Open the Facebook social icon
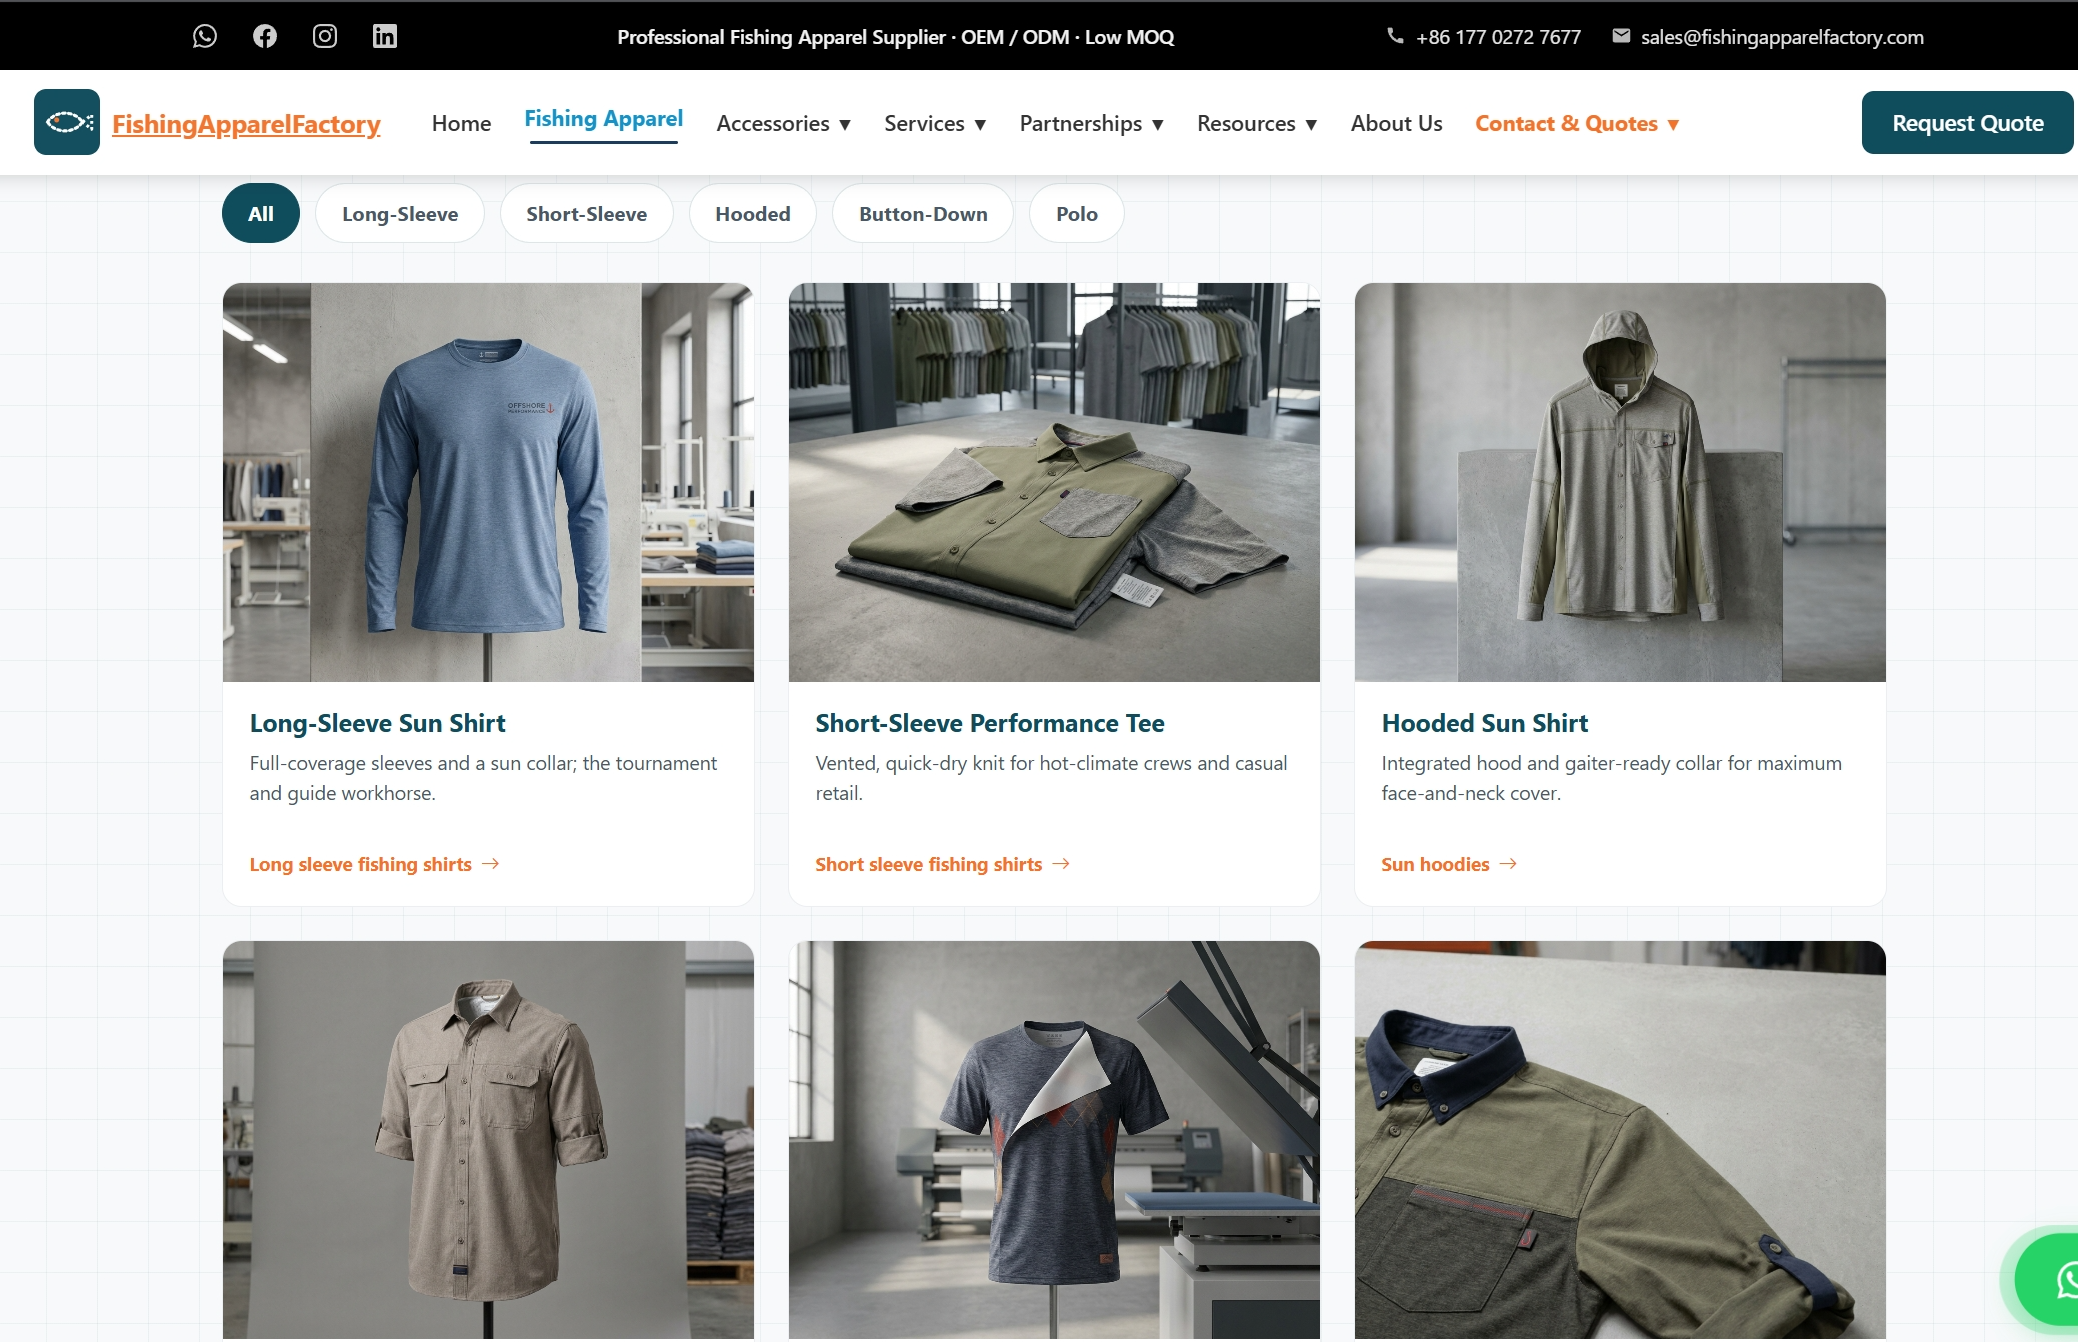 point(265,36)
